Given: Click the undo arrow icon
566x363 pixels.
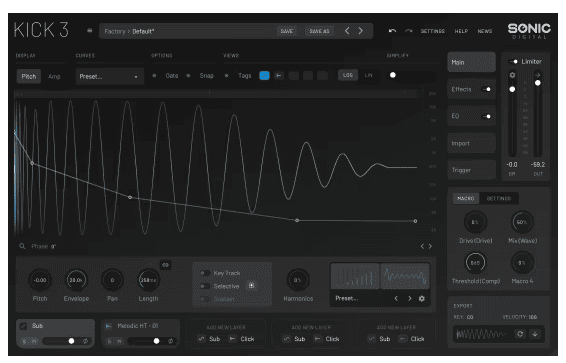Looking at the screenshot, I should (392, 31).
